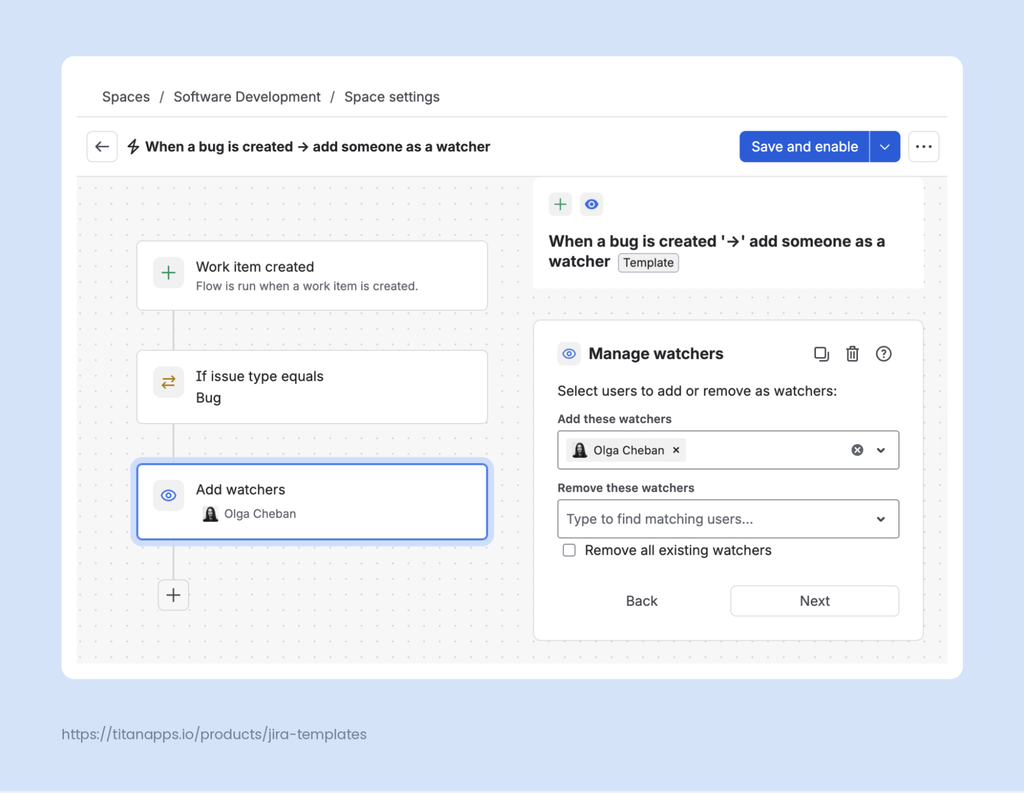Image resolution: width=1024 pixels, height=793 pixels.
Task: Click the rule title in header
Action: click(317, 146)
